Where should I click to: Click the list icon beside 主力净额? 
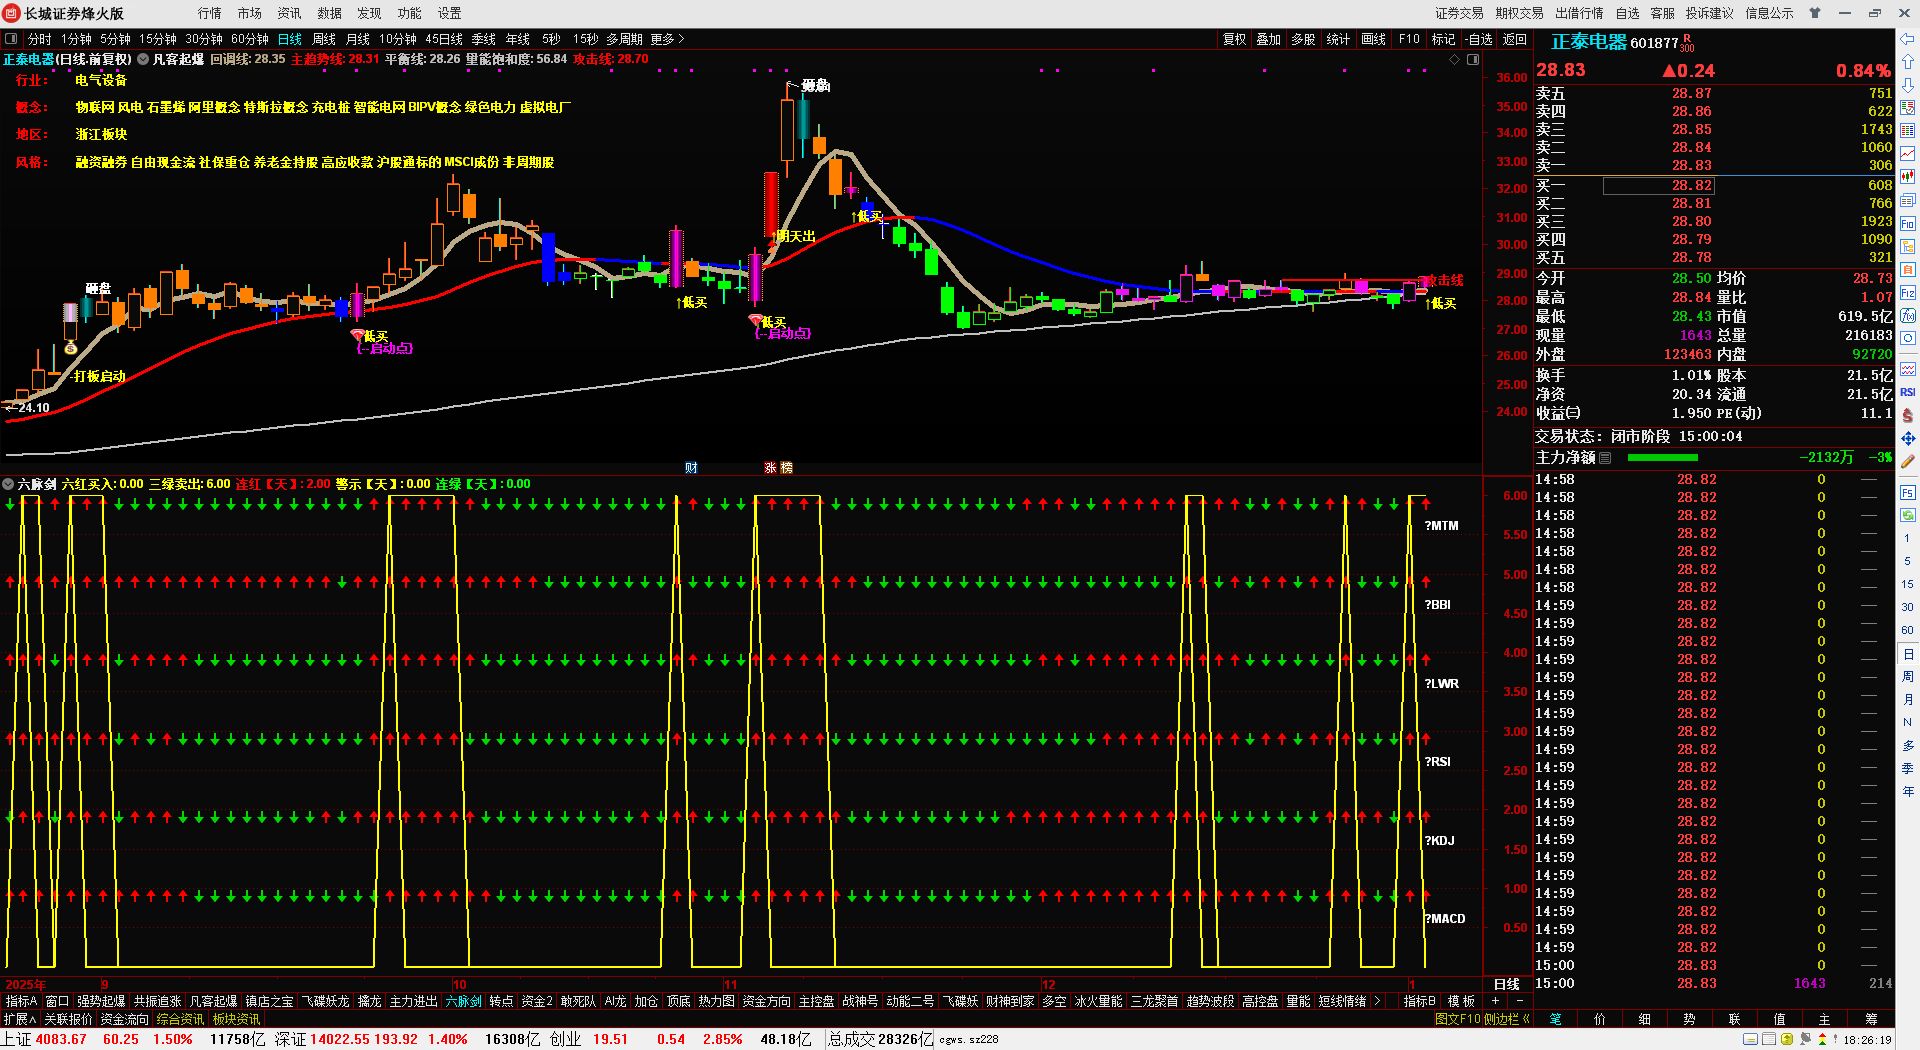tap(1605, 457)
